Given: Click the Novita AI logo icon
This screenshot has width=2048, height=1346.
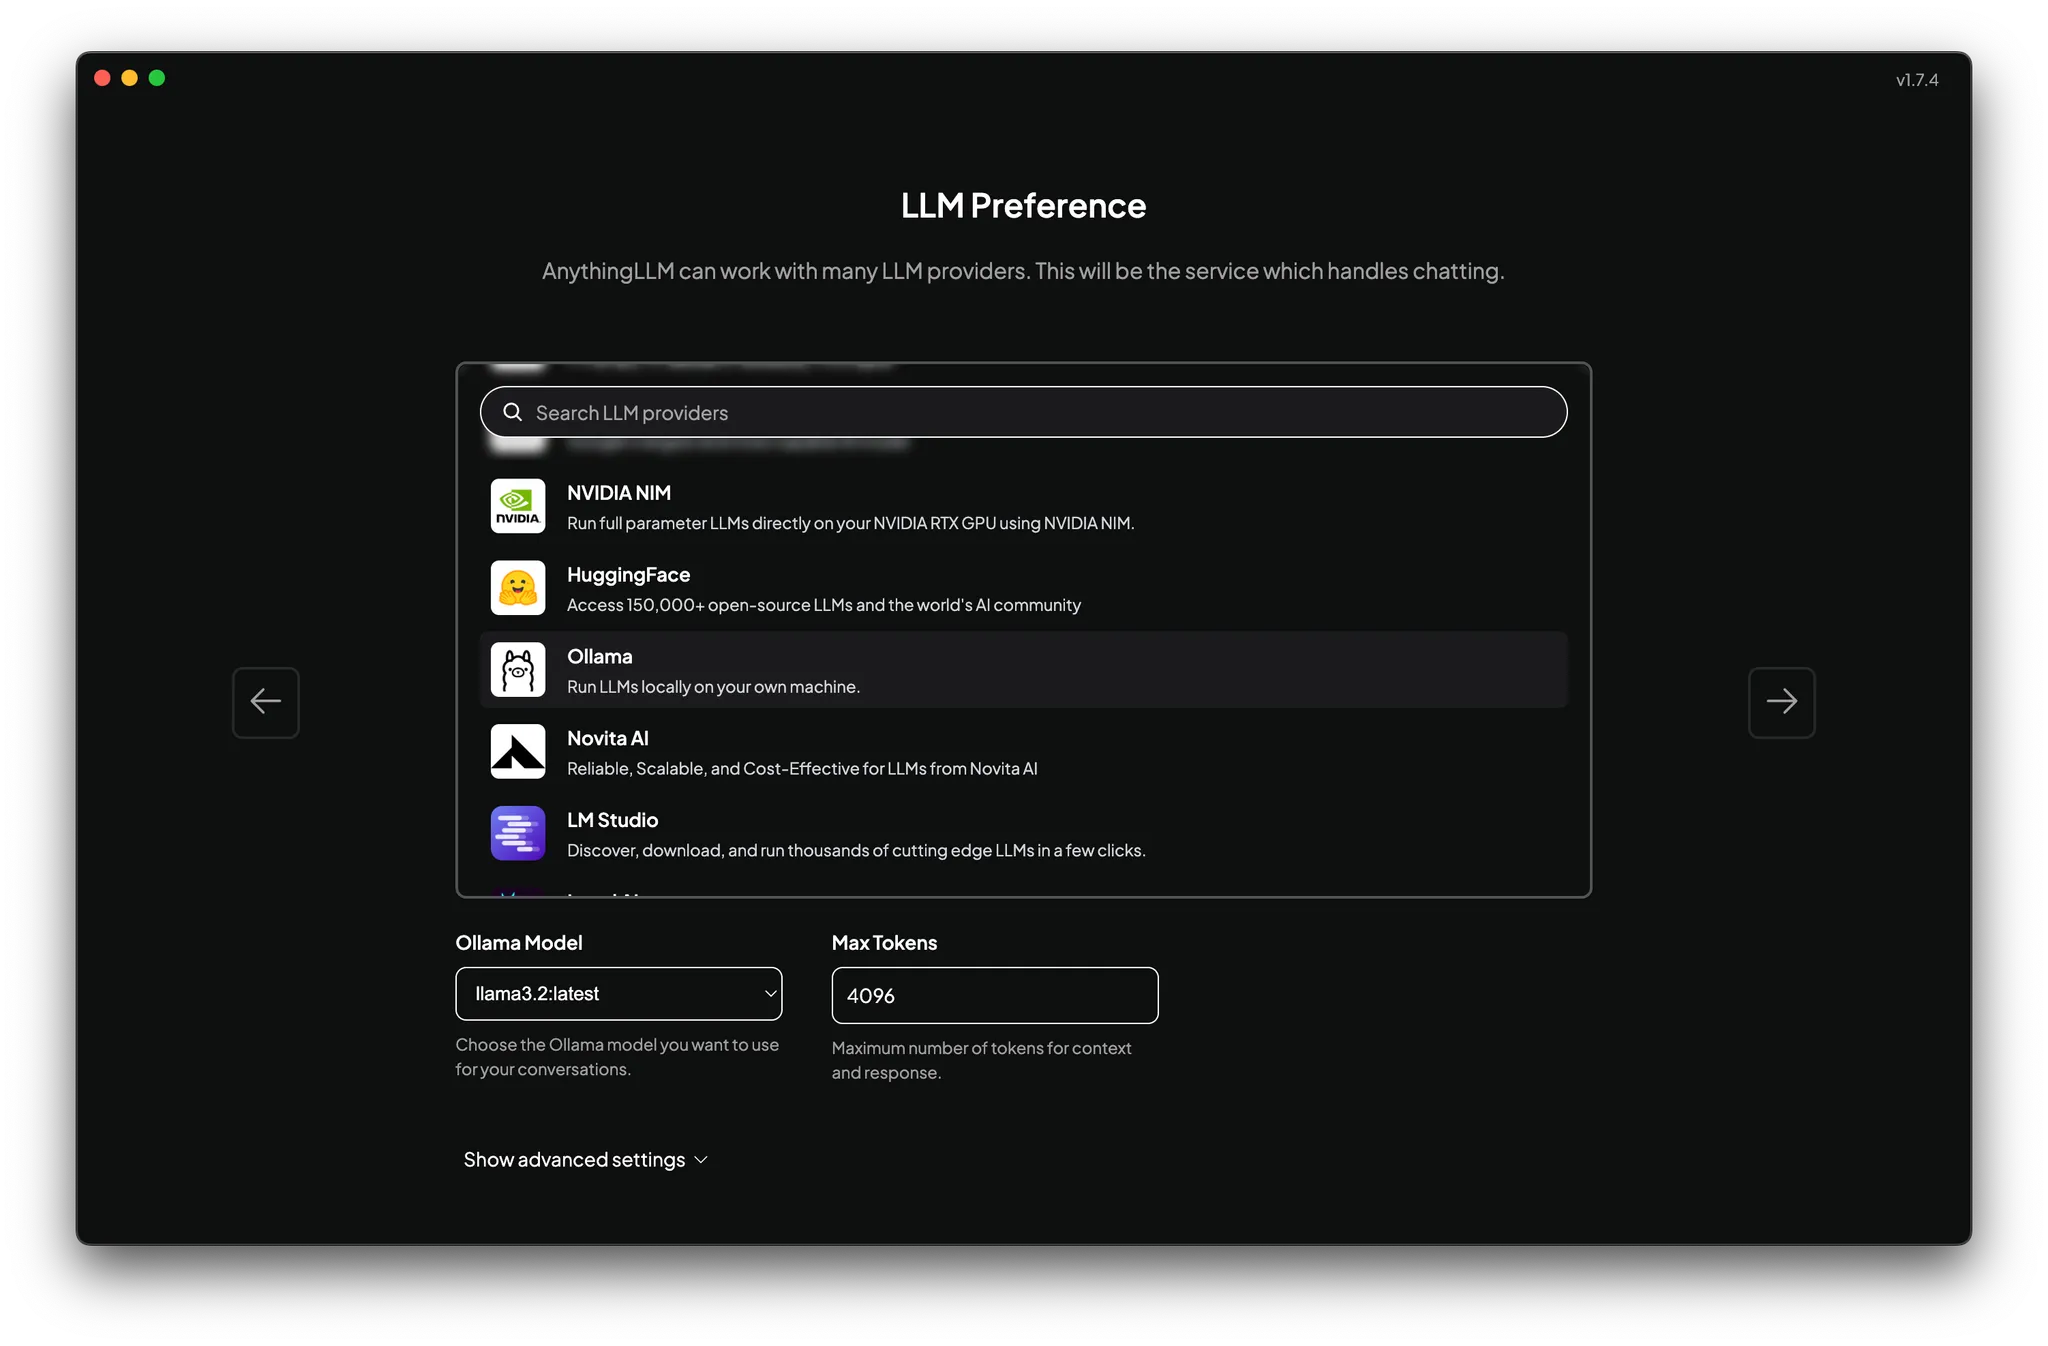Looking at the screenshot, I should point(518,752).
